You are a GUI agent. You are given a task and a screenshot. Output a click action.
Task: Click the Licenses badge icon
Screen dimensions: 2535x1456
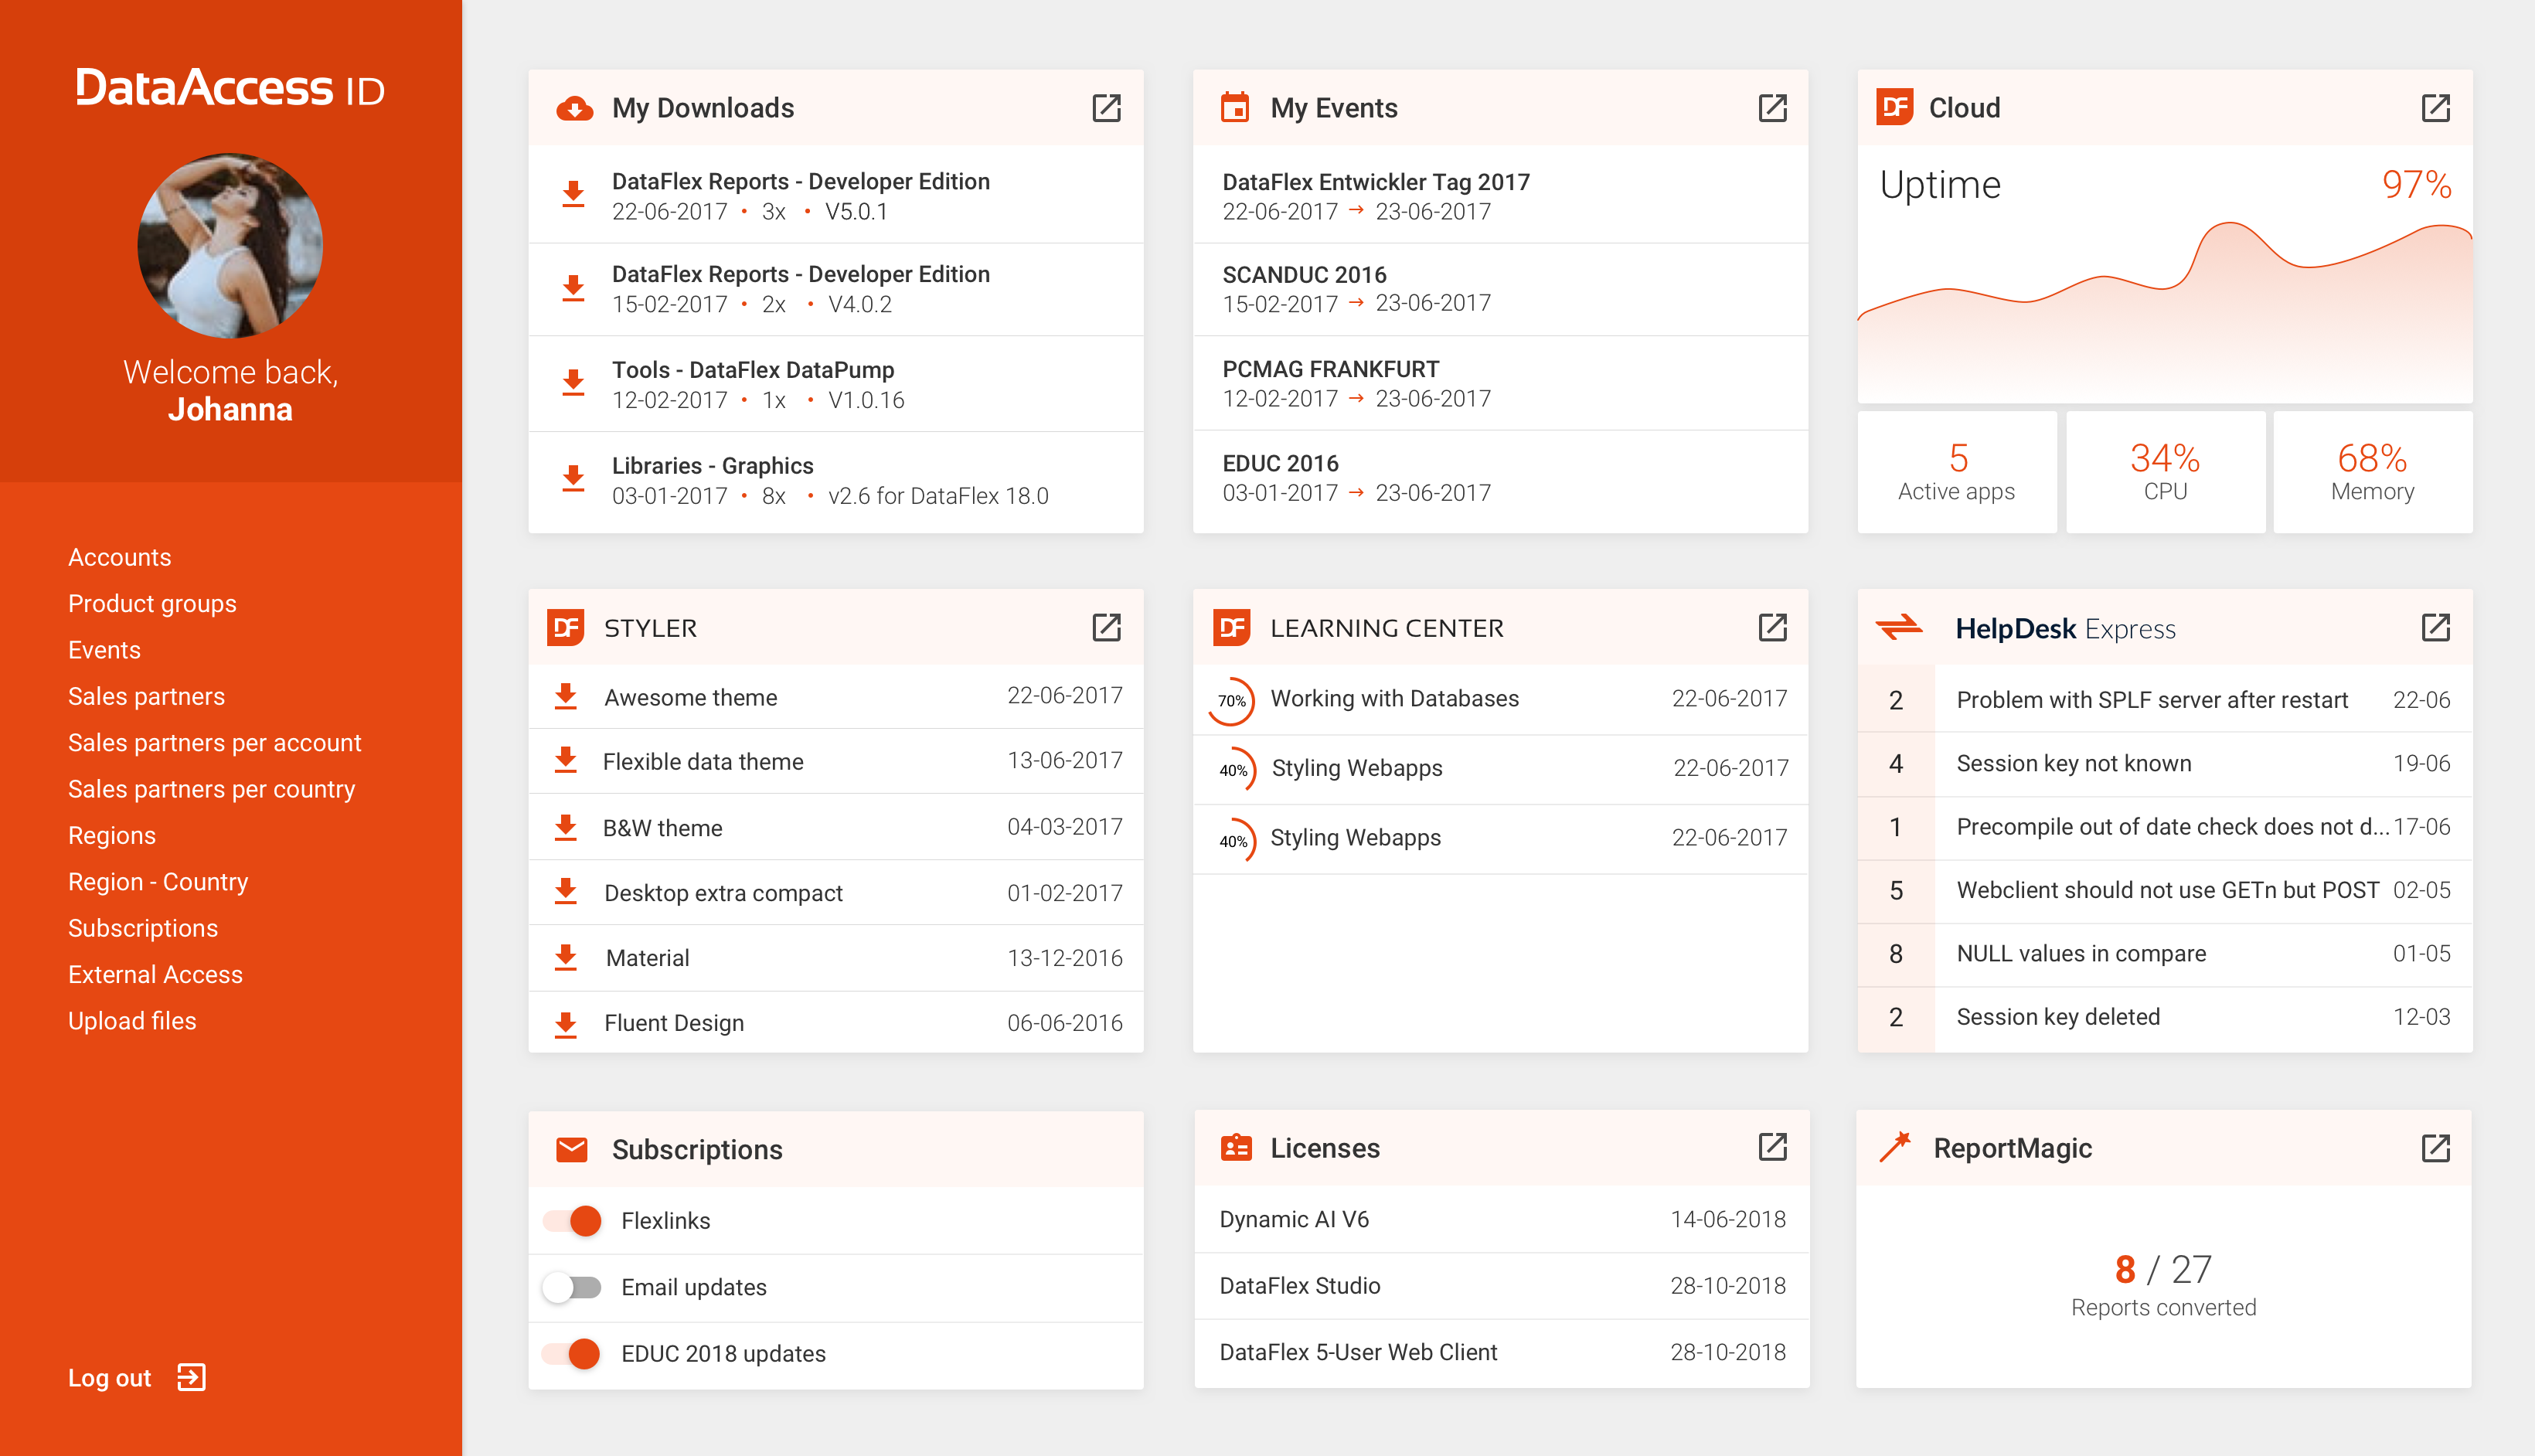[x=1236, y=1147]
